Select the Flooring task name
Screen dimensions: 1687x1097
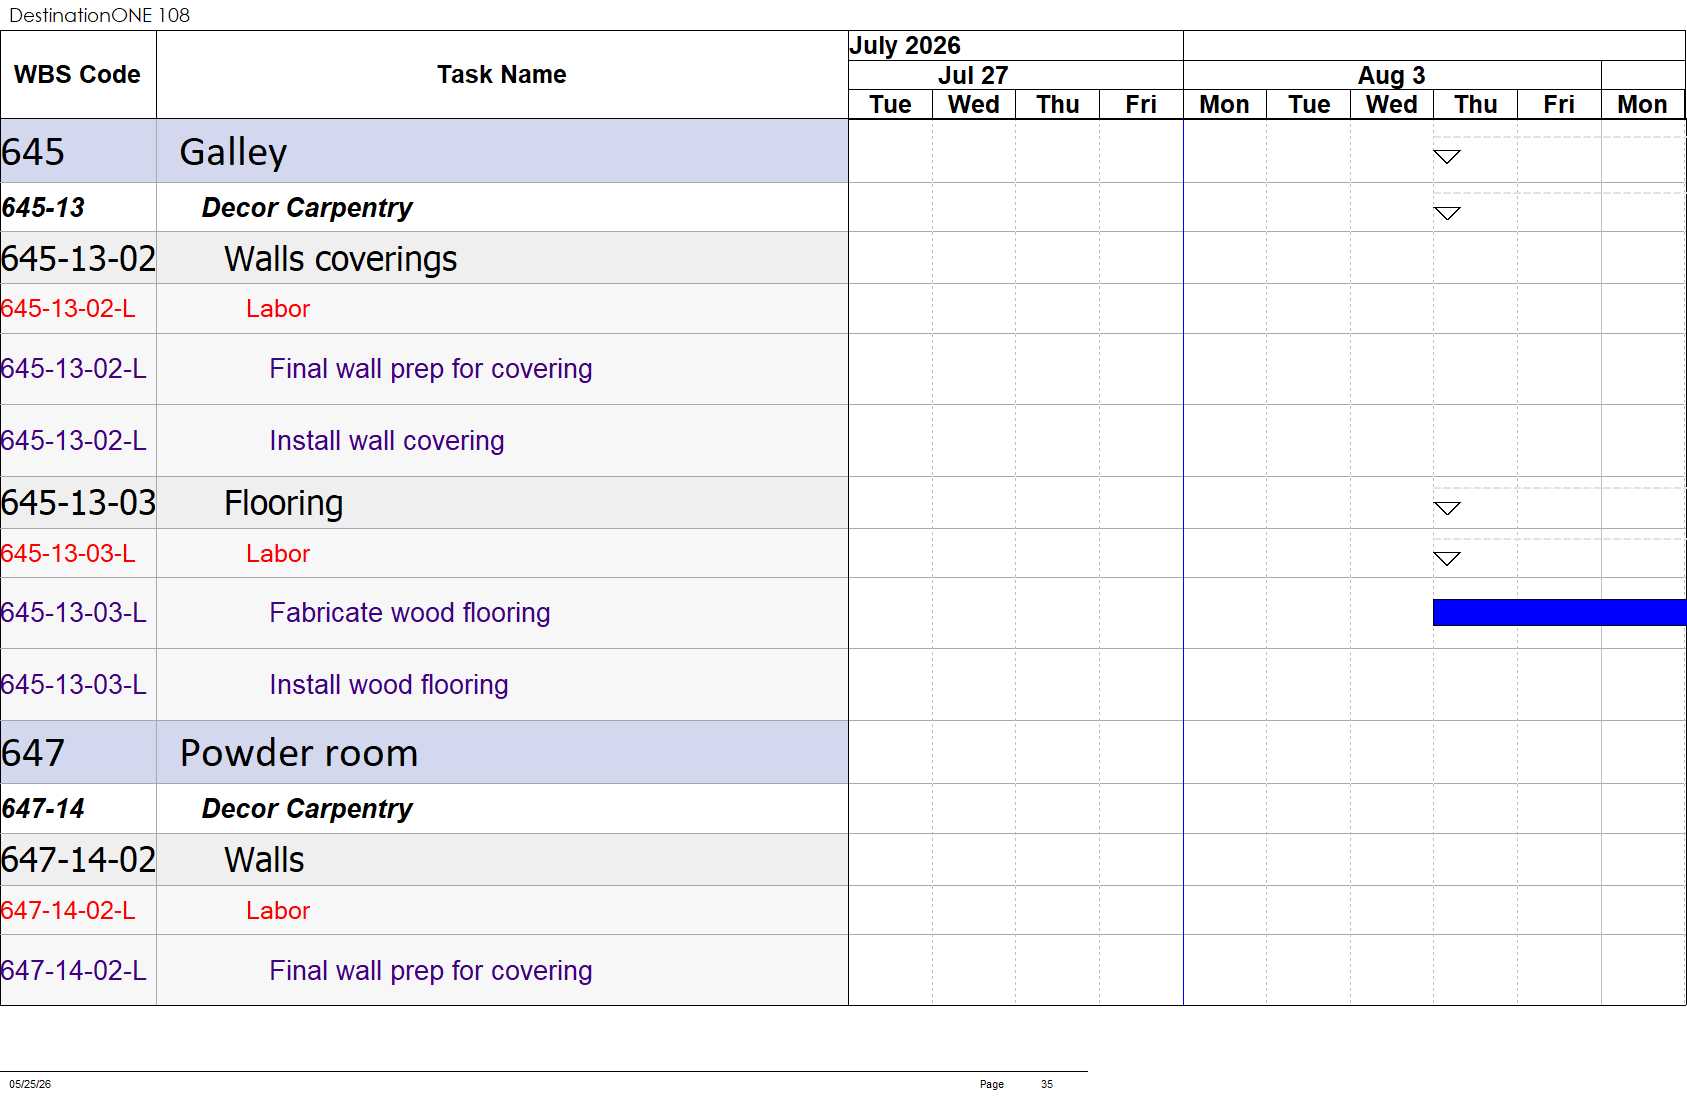pos(283,503)
